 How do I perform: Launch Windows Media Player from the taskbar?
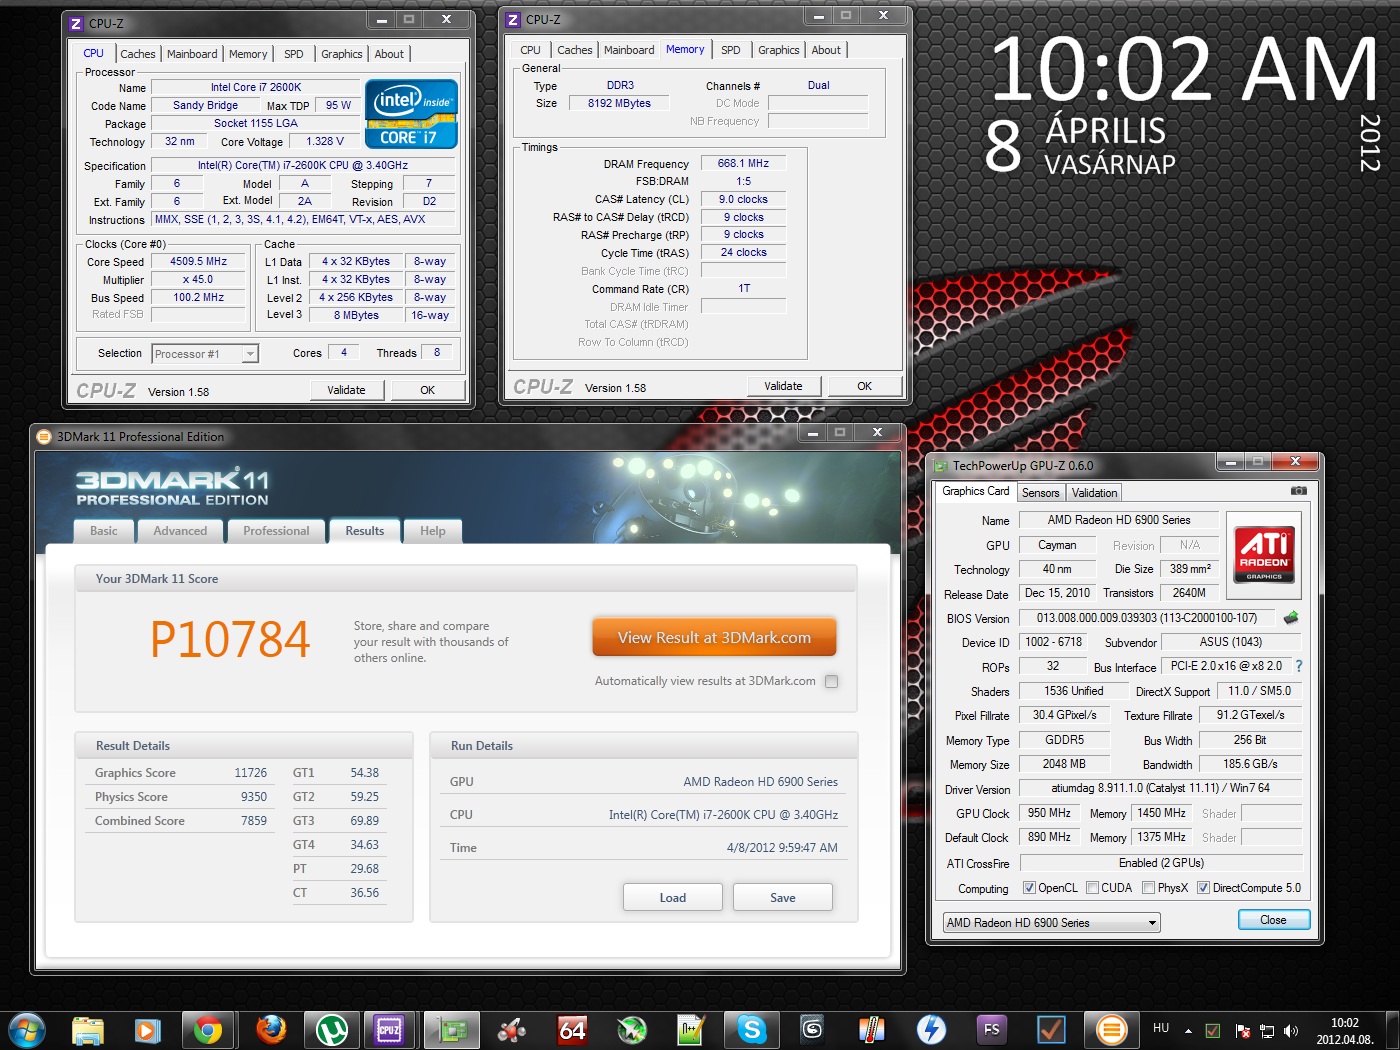pos(147,1029)
